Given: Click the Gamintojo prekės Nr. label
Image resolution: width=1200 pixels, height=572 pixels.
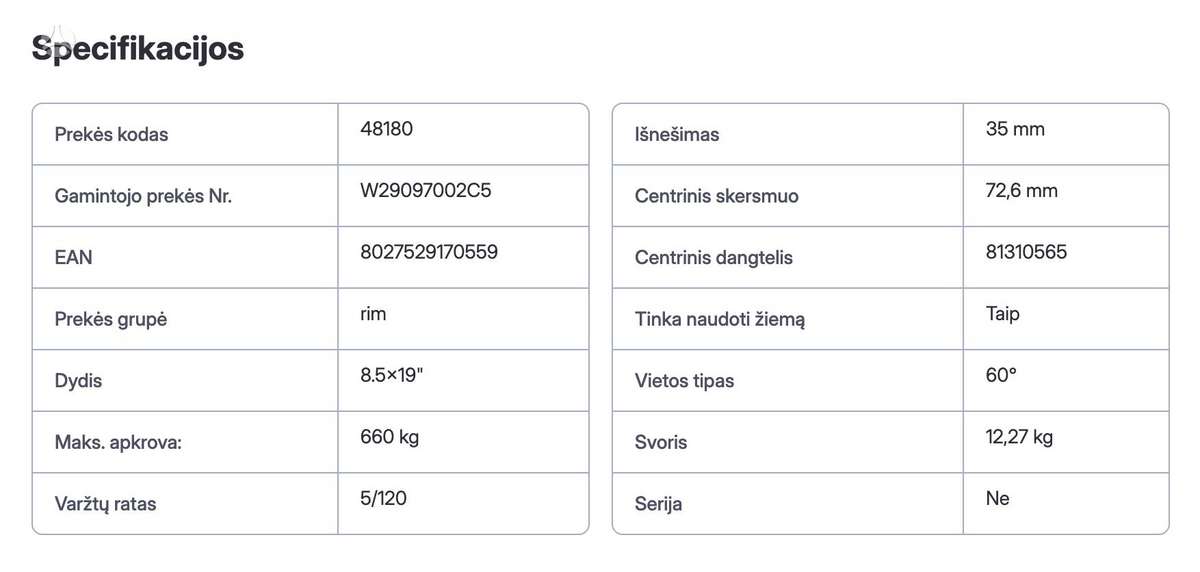Looking at the screenshot, I should pyautogui.click(x=143, y=196).
